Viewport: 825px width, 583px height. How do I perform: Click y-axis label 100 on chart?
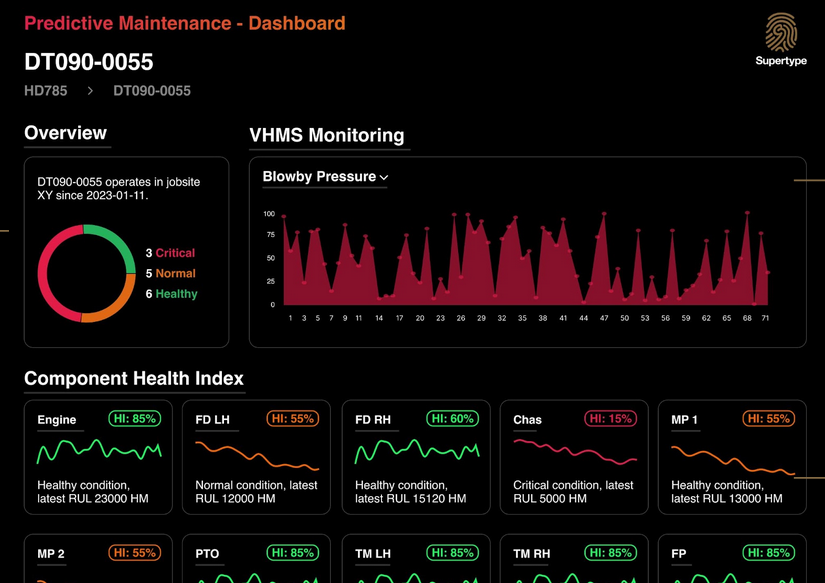pos(269,214)
